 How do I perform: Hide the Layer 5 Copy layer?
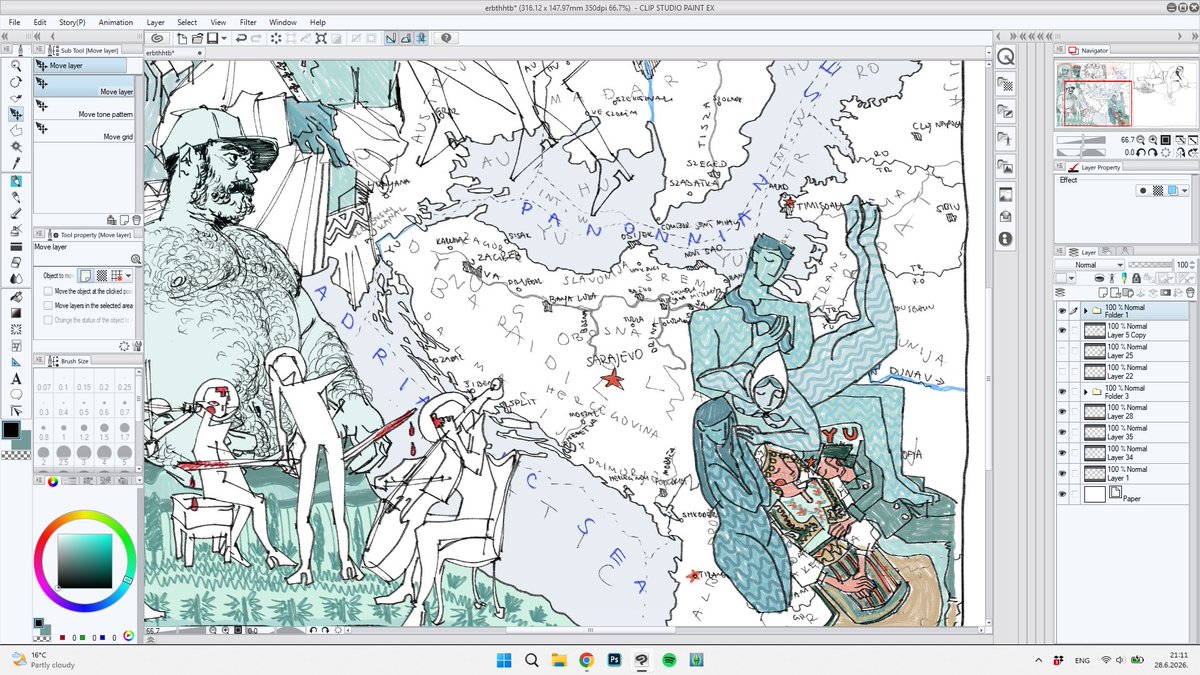(1062, 331)
